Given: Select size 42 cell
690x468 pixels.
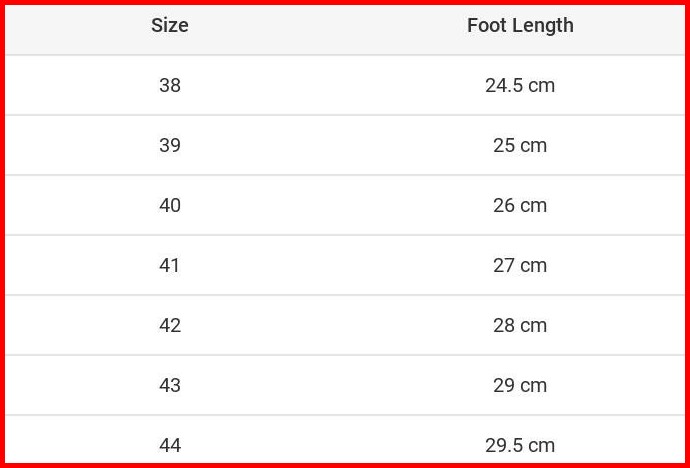Looking at the screenshot, I should coord(170,326).
